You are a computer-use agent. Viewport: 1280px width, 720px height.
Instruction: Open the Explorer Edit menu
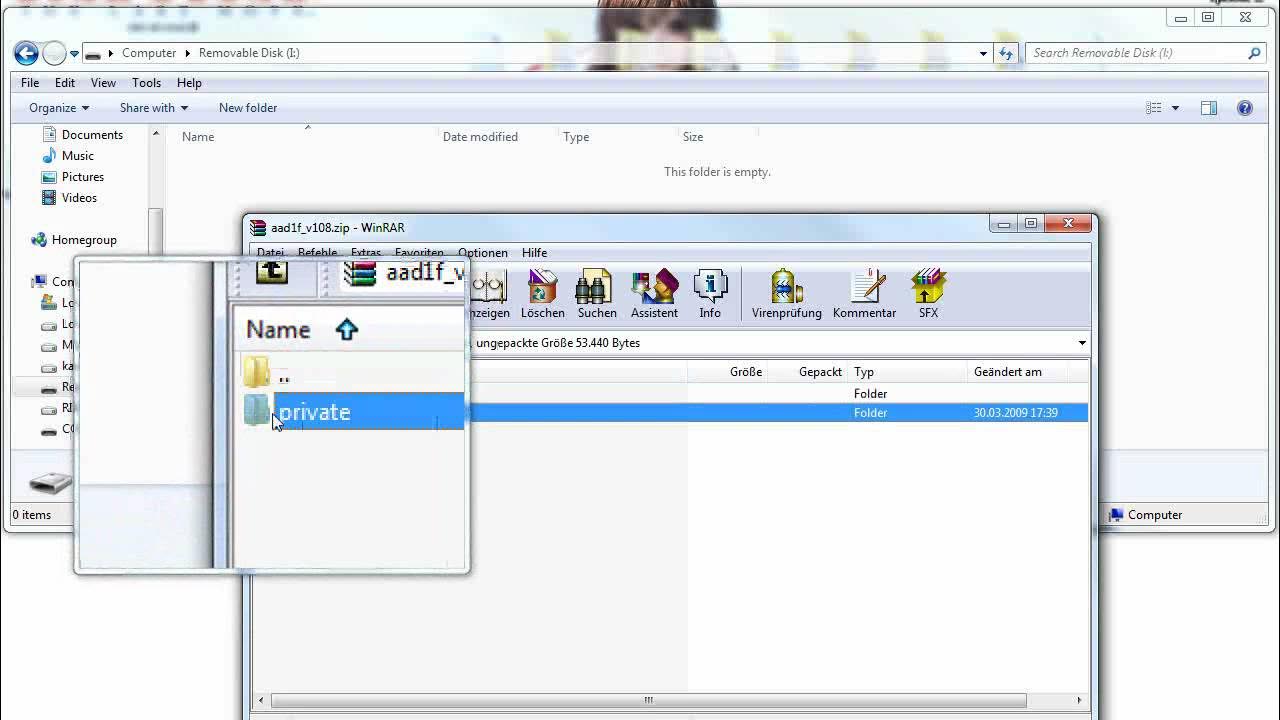point(65,83)
